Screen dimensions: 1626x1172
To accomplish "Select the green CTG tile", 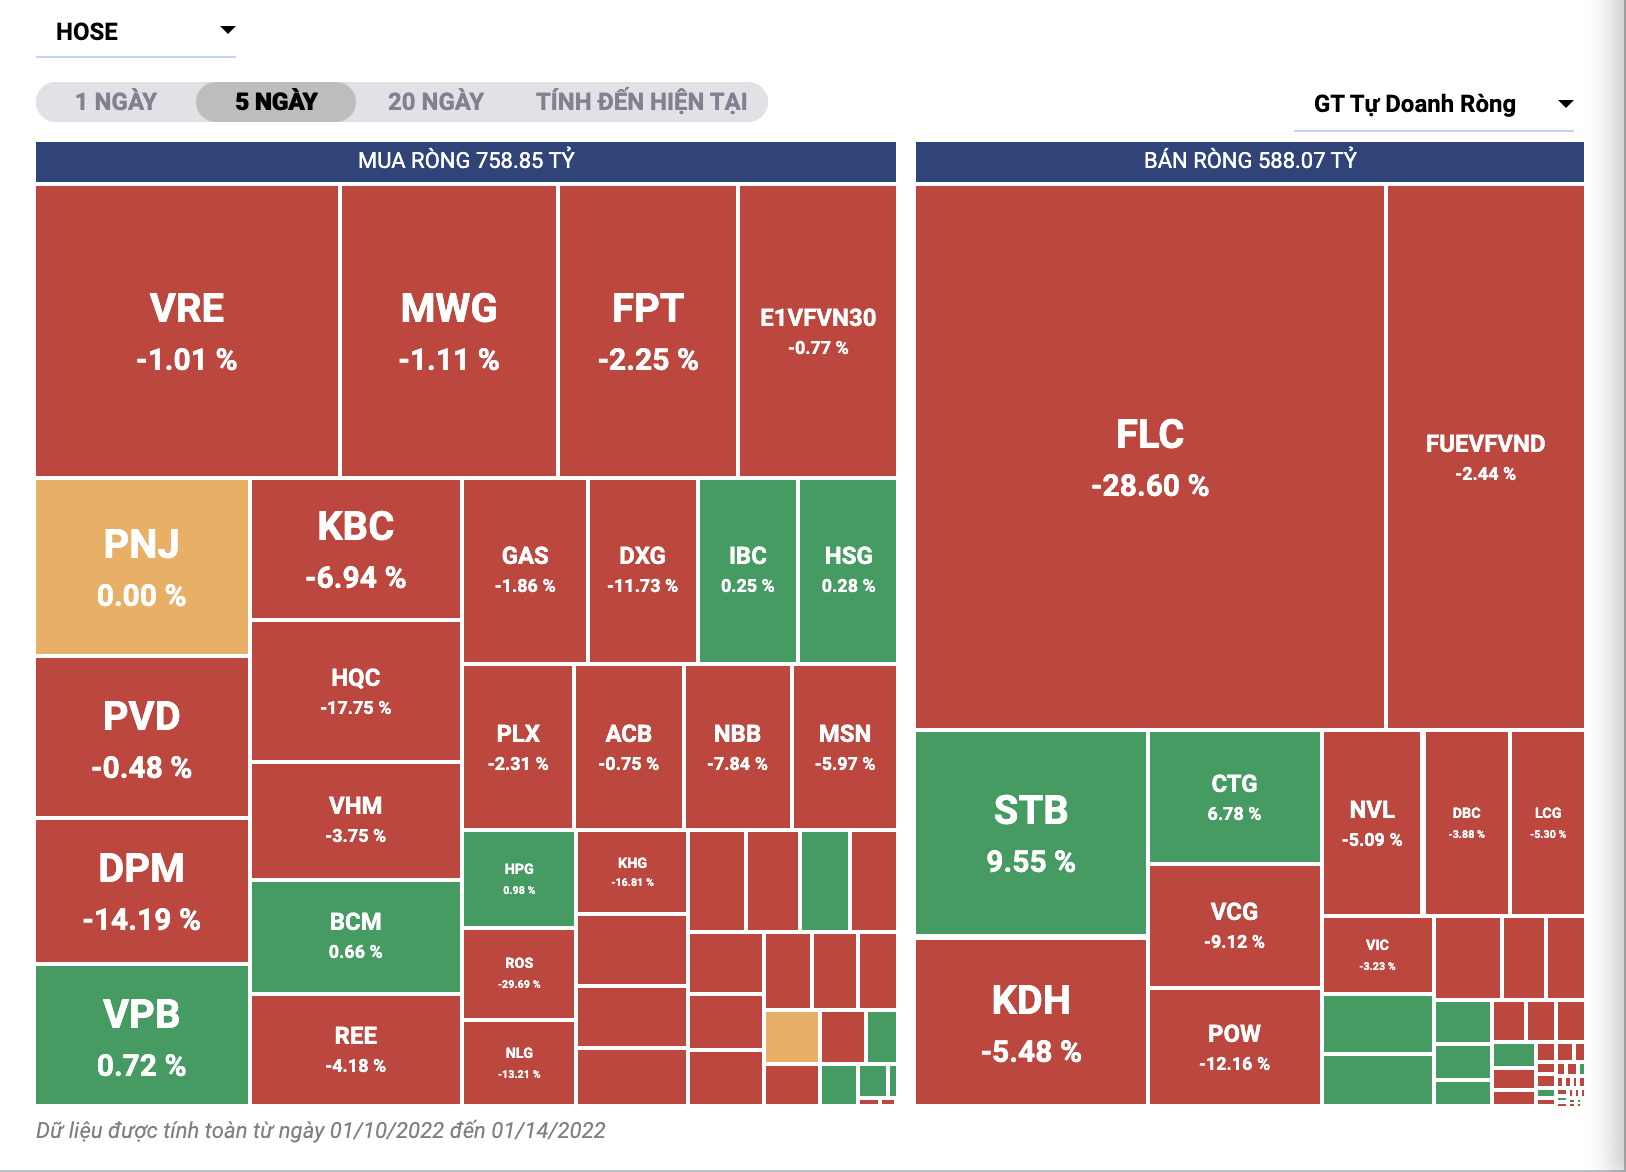I will (1234, 797).
